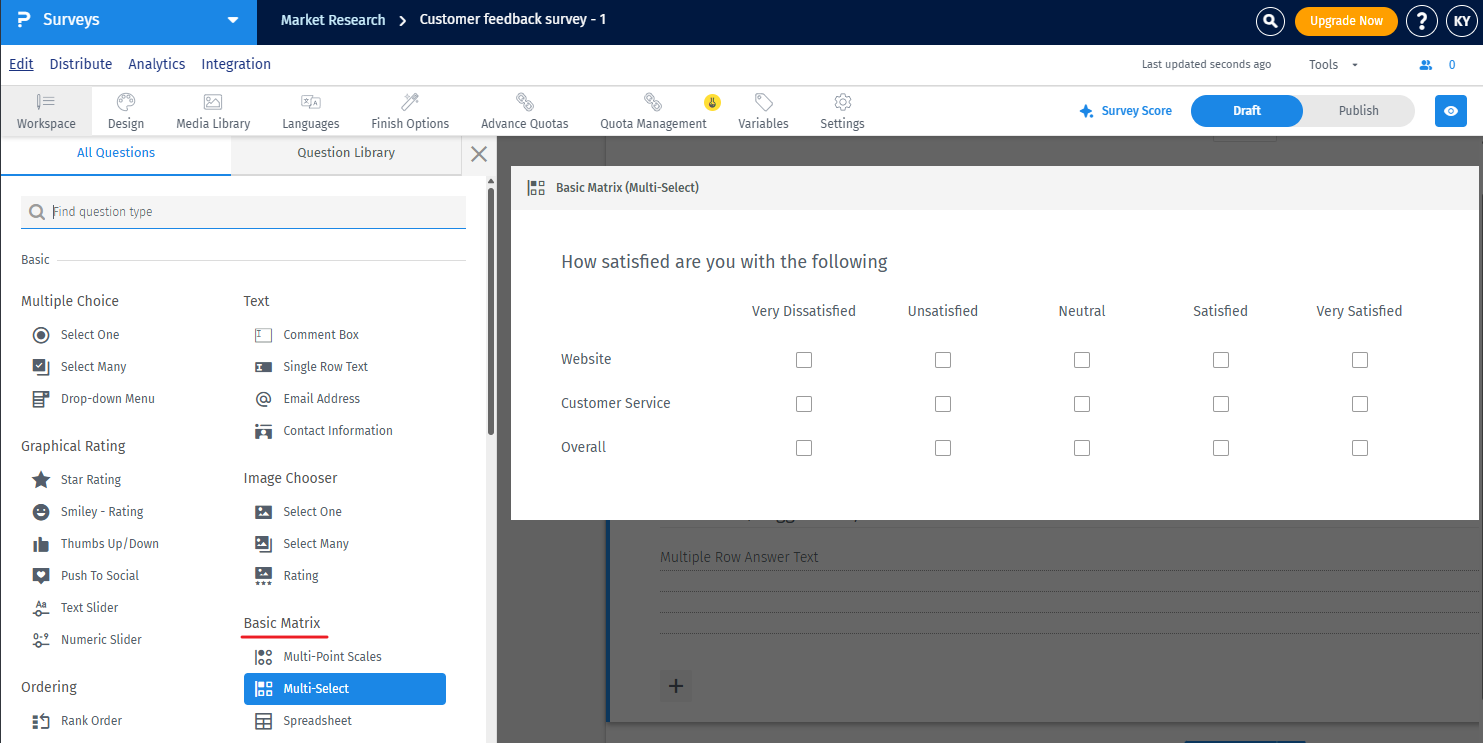Viewport: 1483px width, 743px height.
Task: Open the Surveys product dropdown arrow
Action: pyautogui.click(x=233, y=20)
